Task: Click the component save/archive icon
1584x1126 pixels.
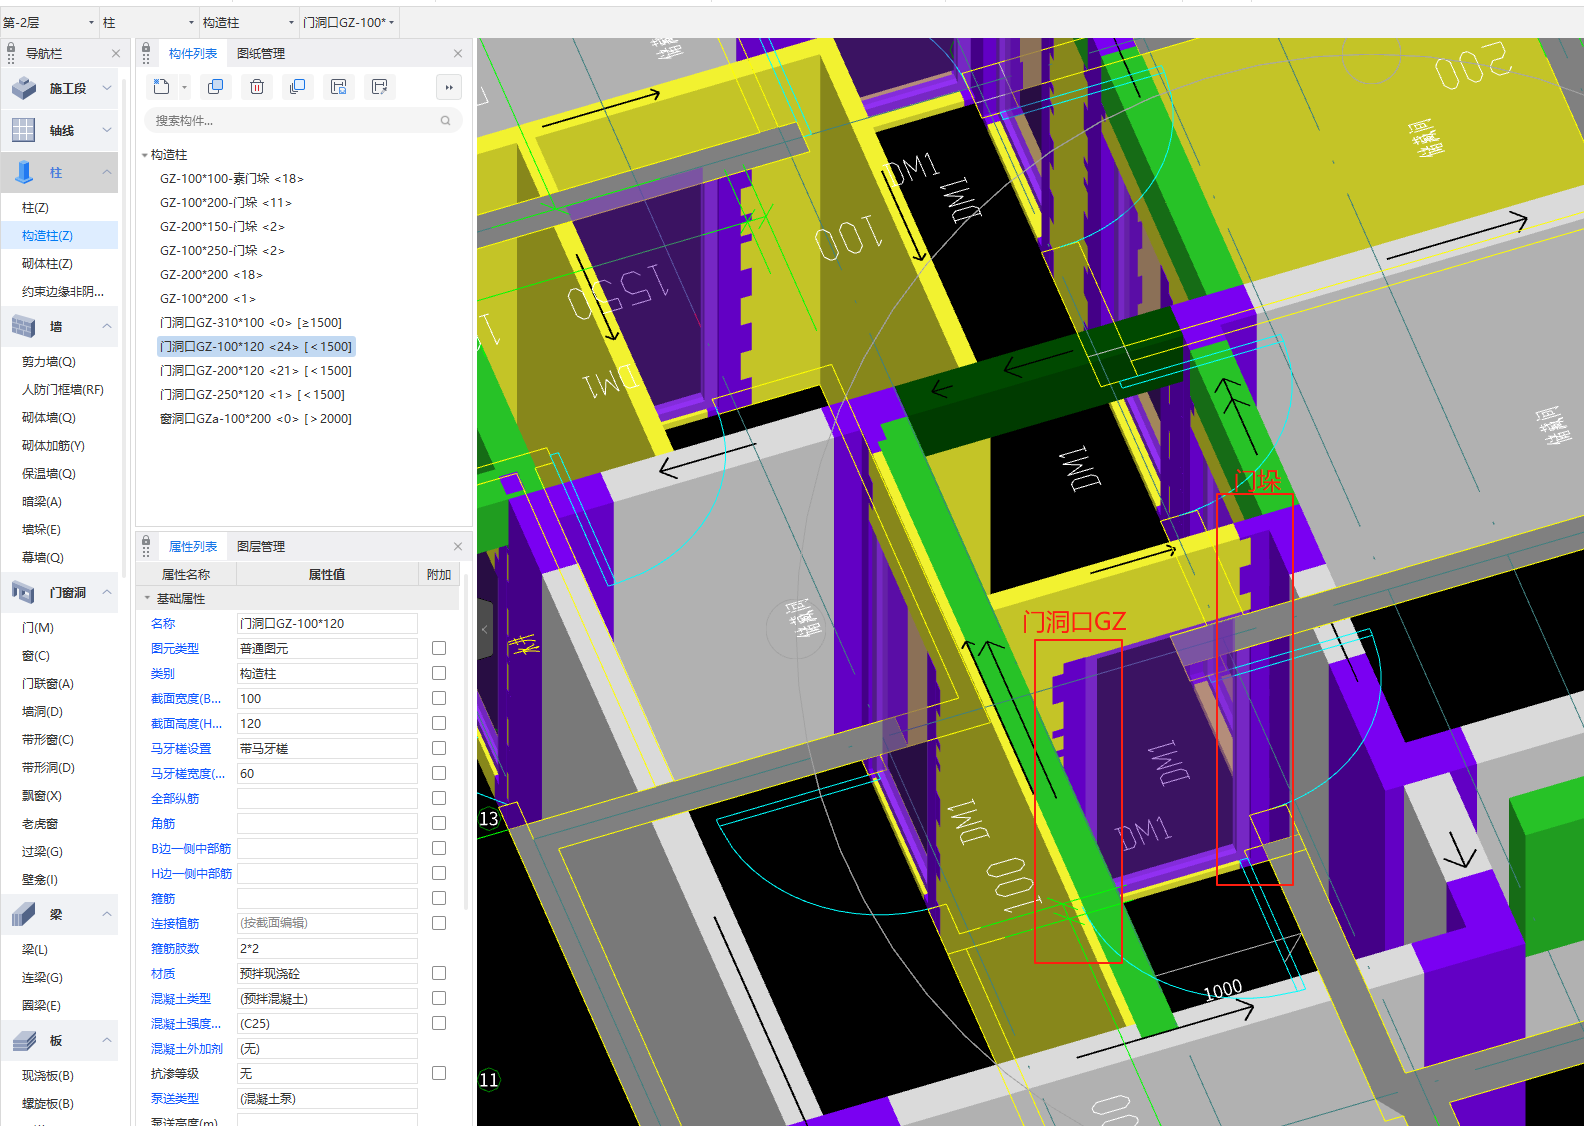Action: tap(339, 87)
